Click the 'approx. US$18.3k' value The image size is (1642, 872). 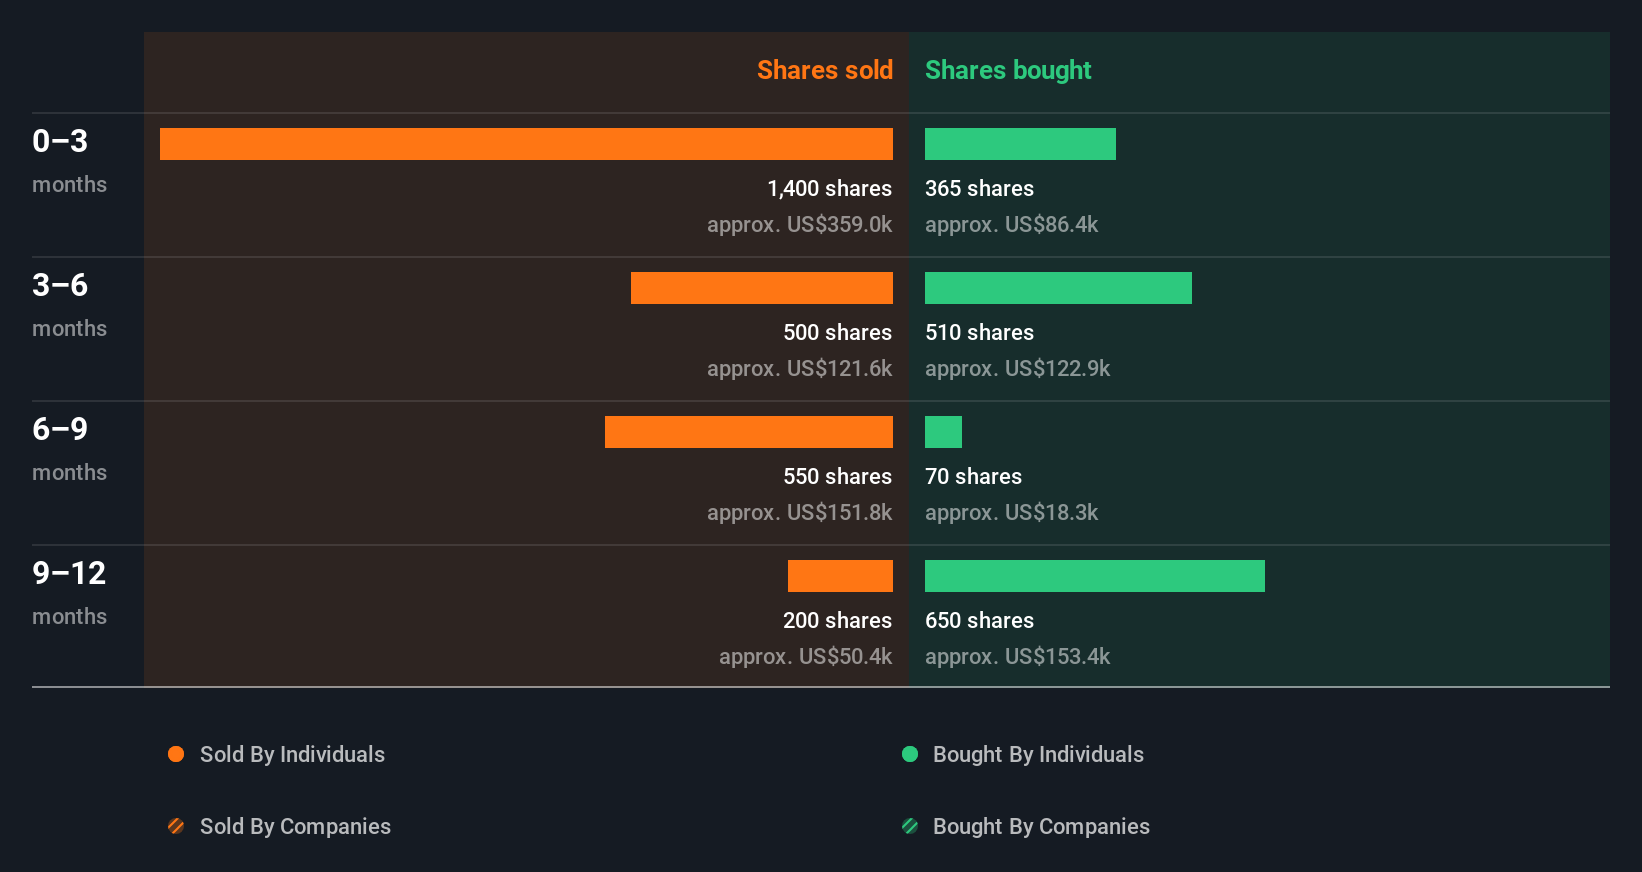click(x=1011, y=513)
